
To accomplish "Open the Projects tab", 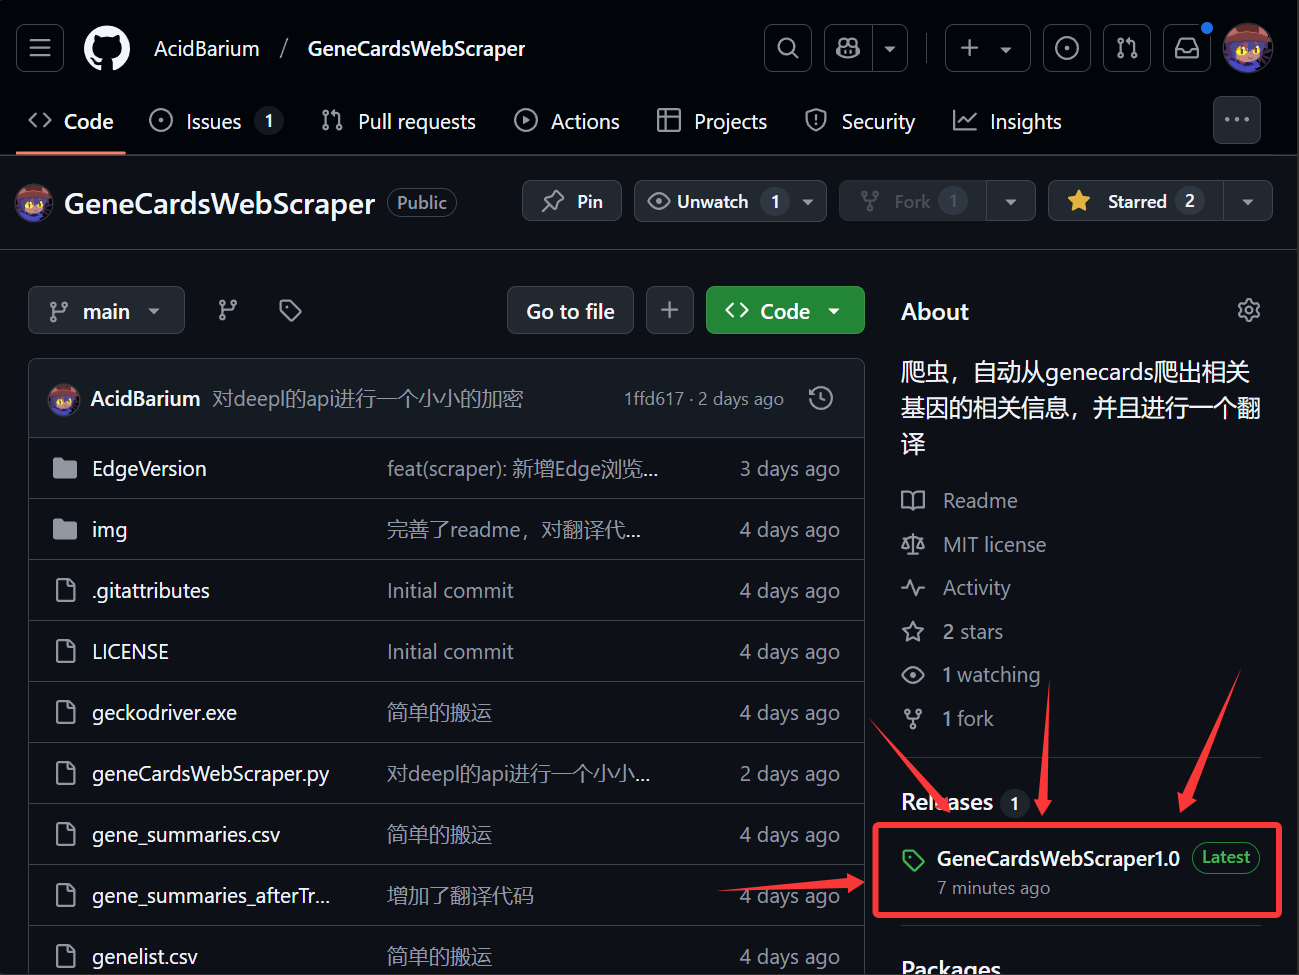I will [x=712, y=121].
